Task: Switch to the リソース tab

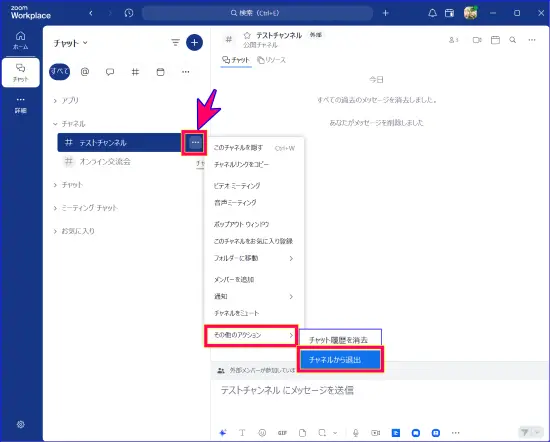Action: click(x=271, y=60)
